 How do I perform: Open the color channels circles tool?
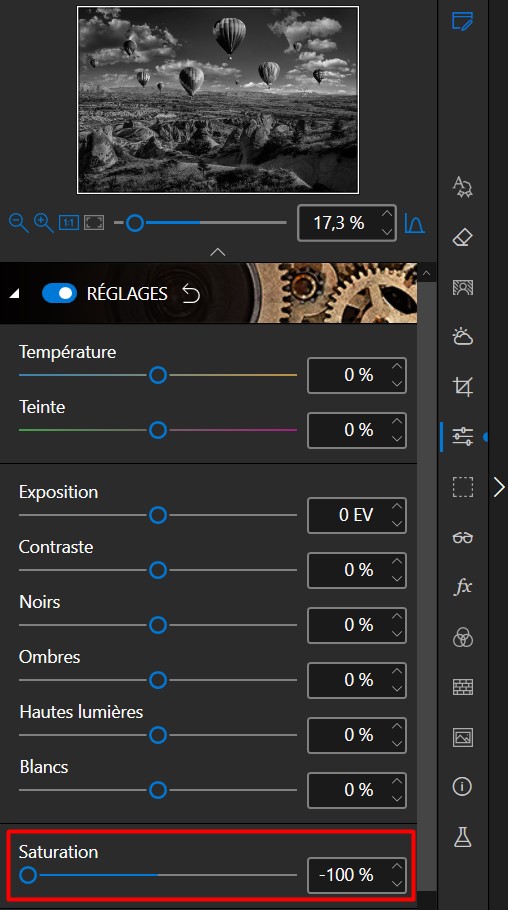tap(463, 637)
